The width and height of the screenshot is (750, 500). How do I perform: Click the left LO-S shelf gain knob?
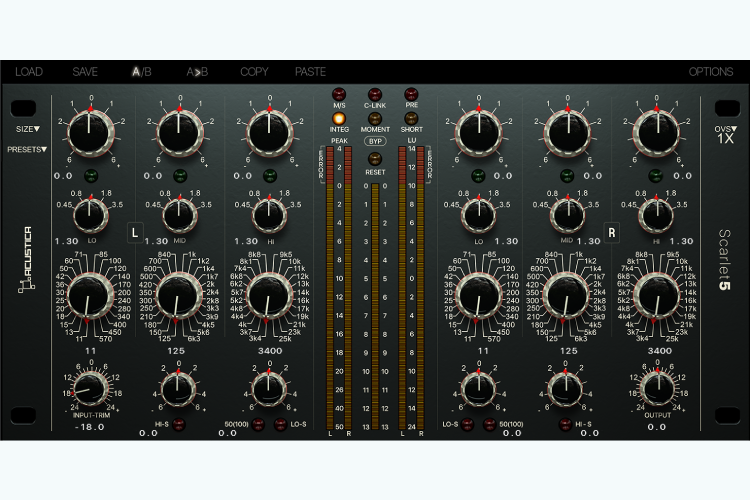[269, 389]
